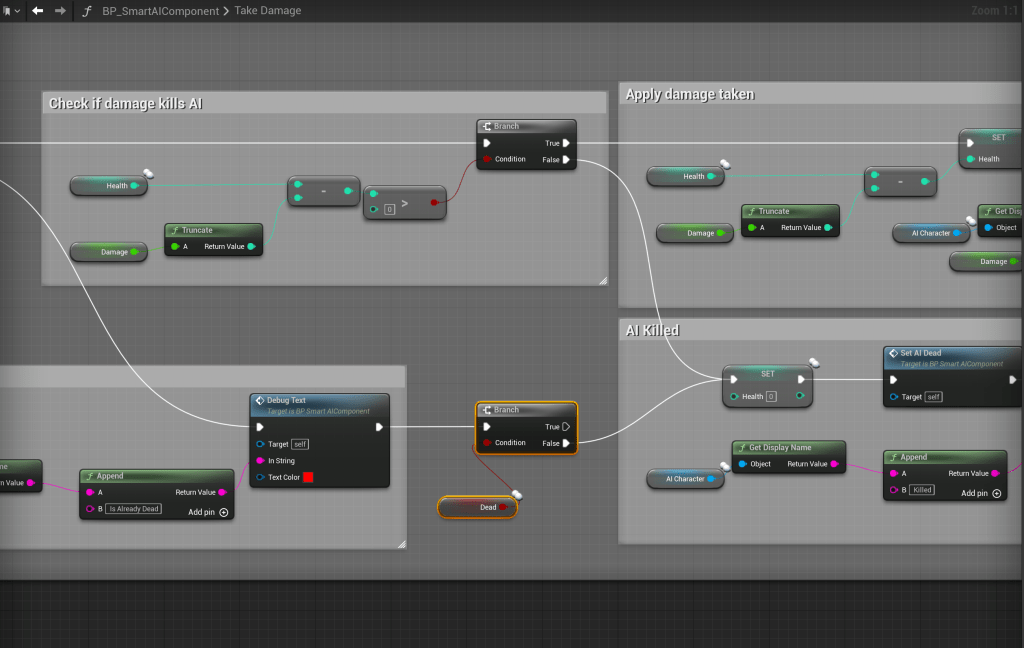Click the SET Health 0 node's input exec pin
The height and width of the screenshot is (648, 1024).
click(x=734, y=380)
